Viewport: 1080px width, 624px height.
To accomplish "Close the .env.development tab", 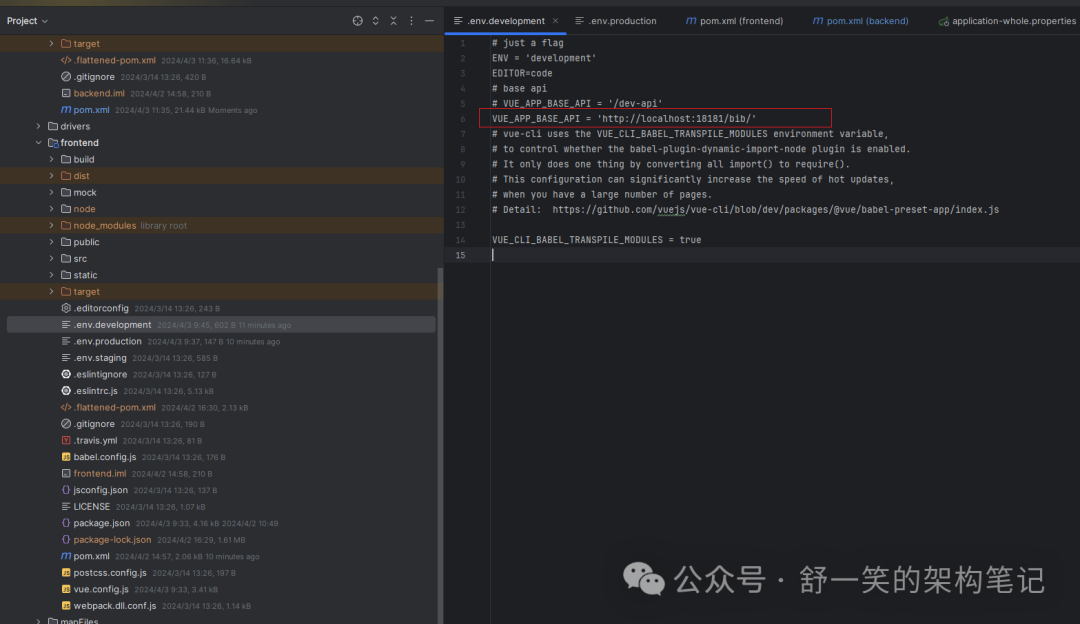I will 555,21.
